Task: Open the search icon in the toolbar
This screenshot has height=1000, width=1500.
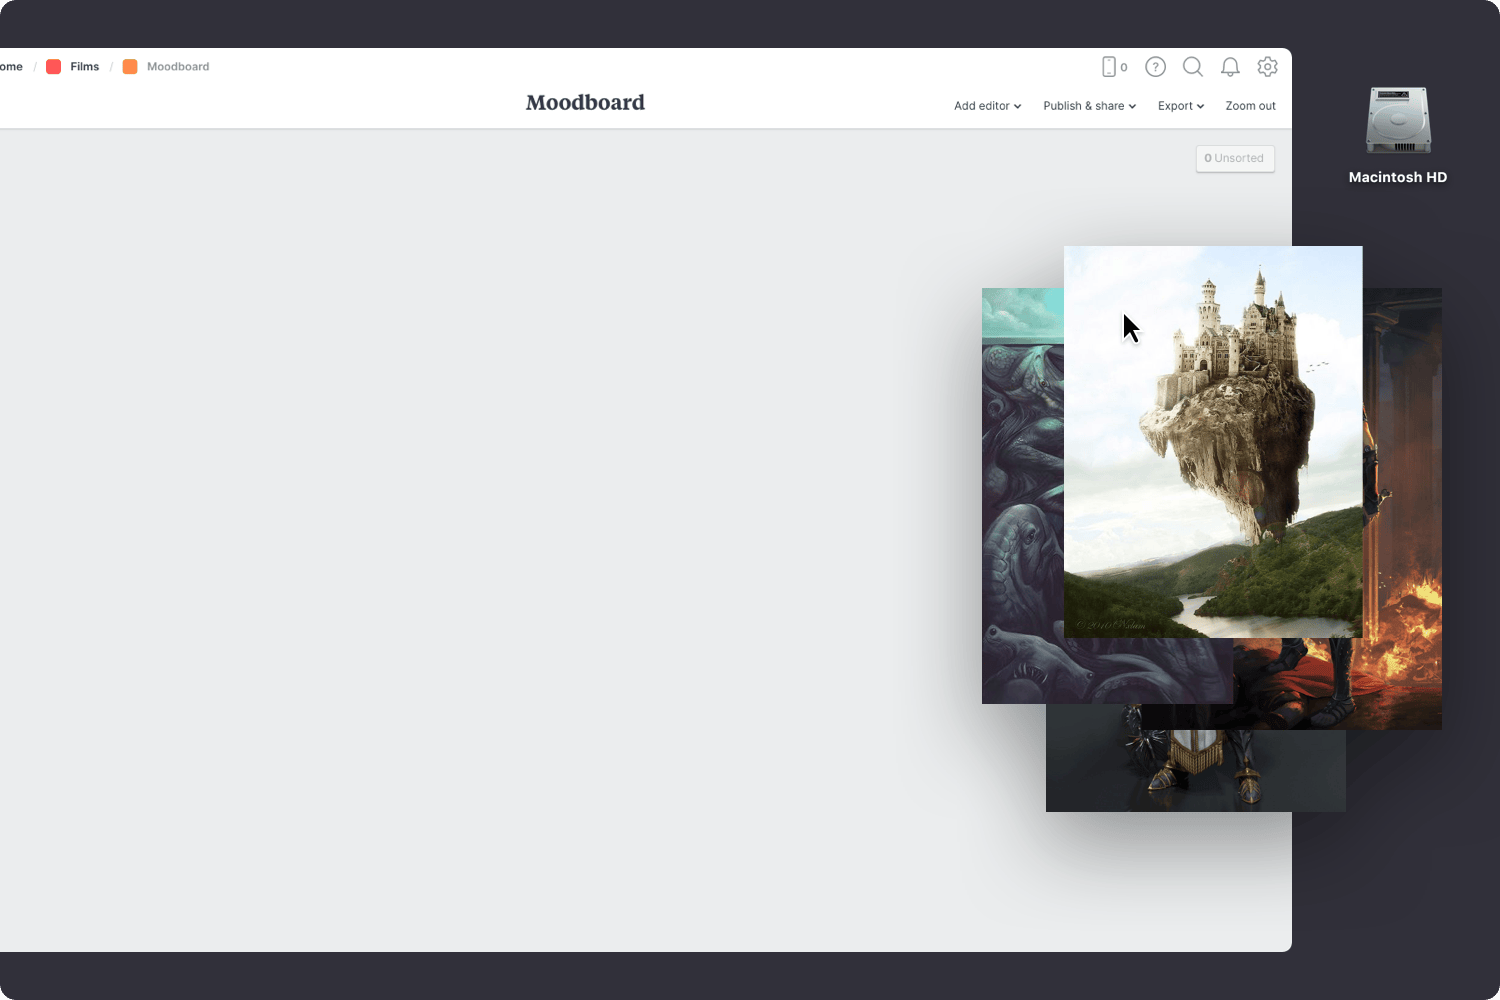Action: 1192,66
